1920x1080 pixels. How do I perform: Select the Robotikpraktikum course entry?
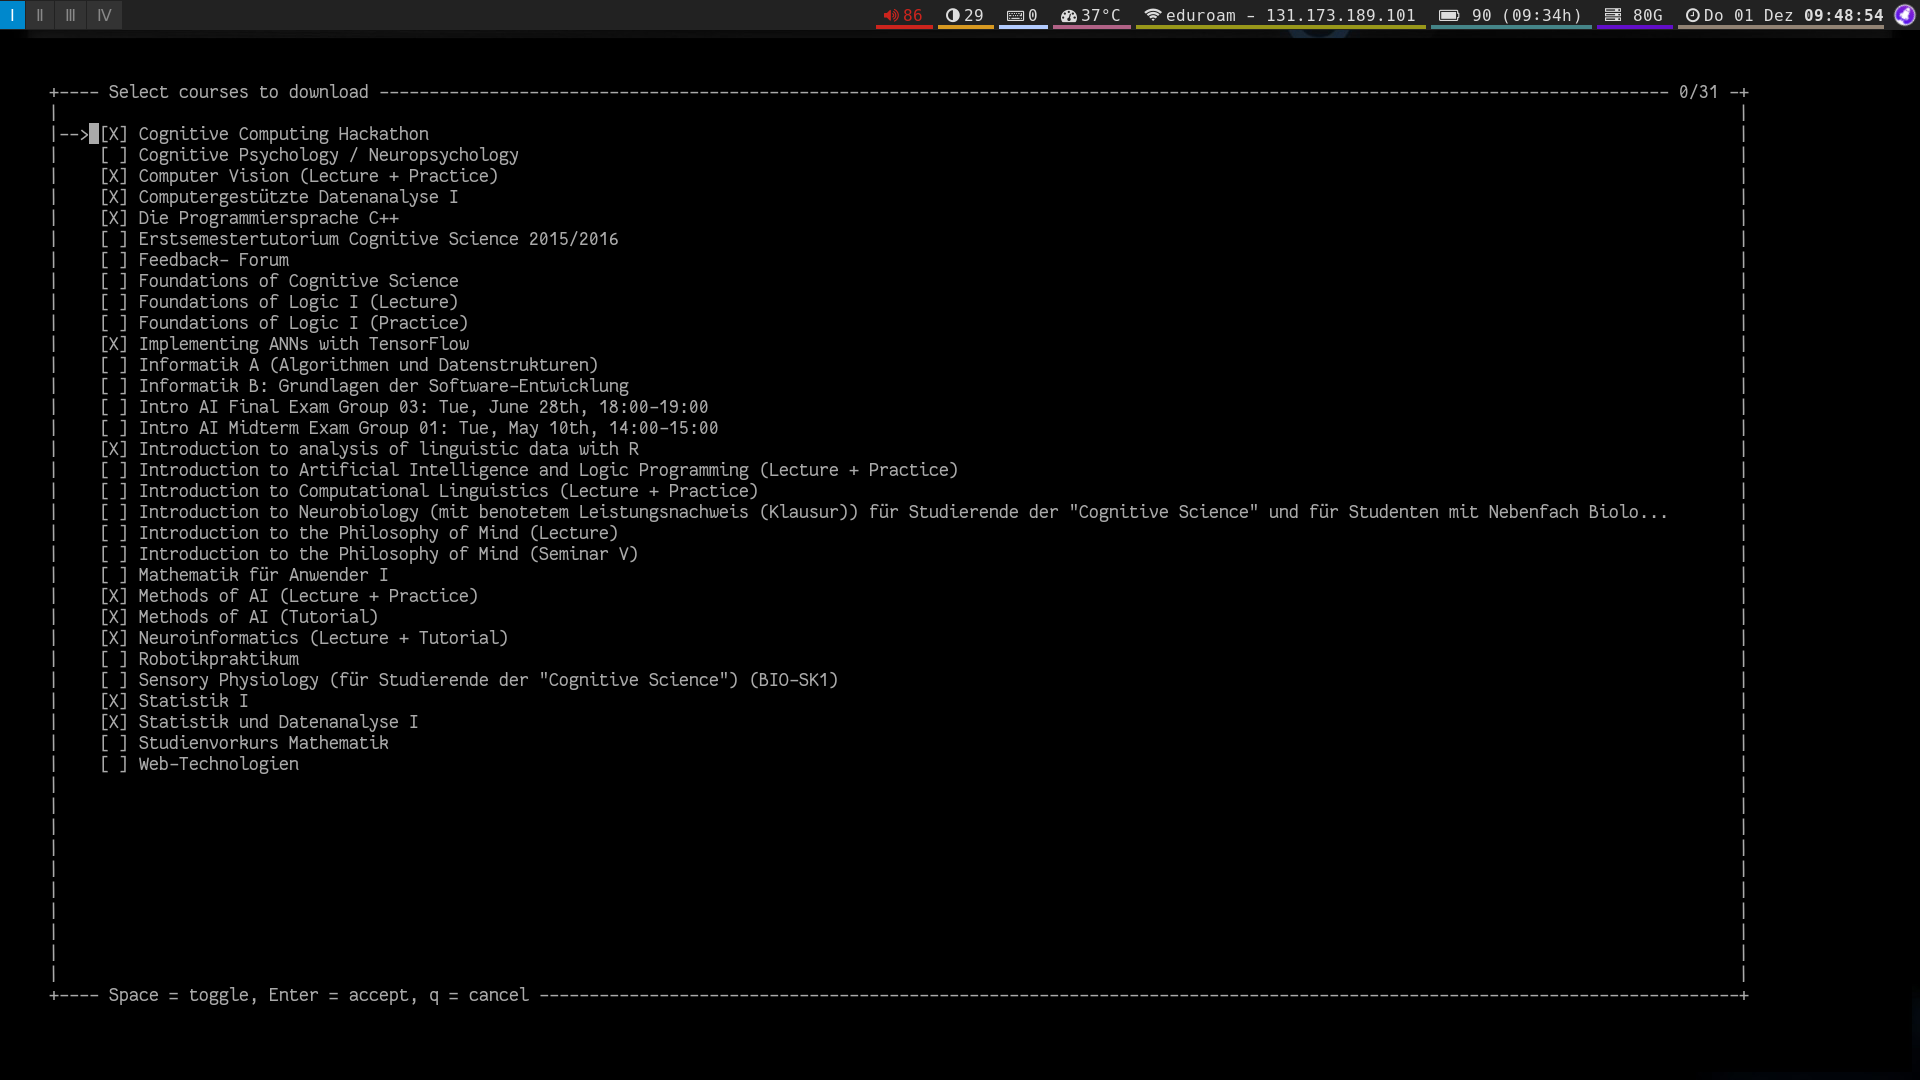pos(218,659)
